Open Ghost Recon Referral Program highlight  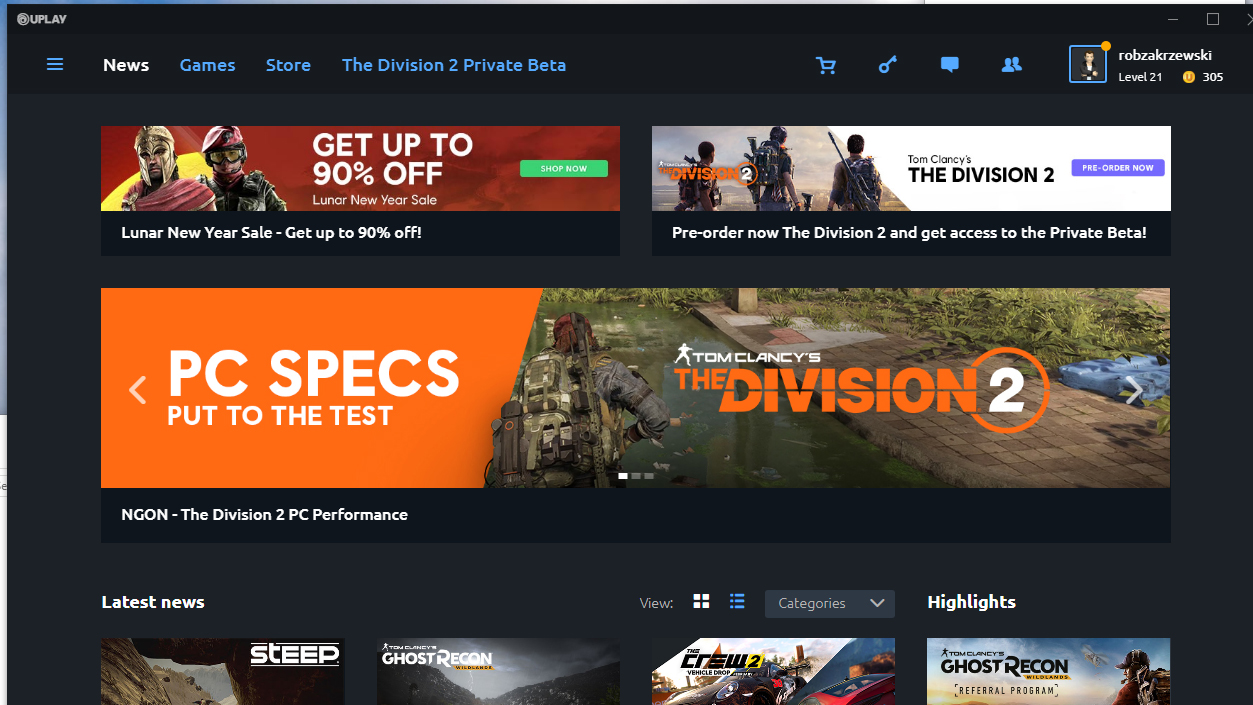coord(1048,671)
